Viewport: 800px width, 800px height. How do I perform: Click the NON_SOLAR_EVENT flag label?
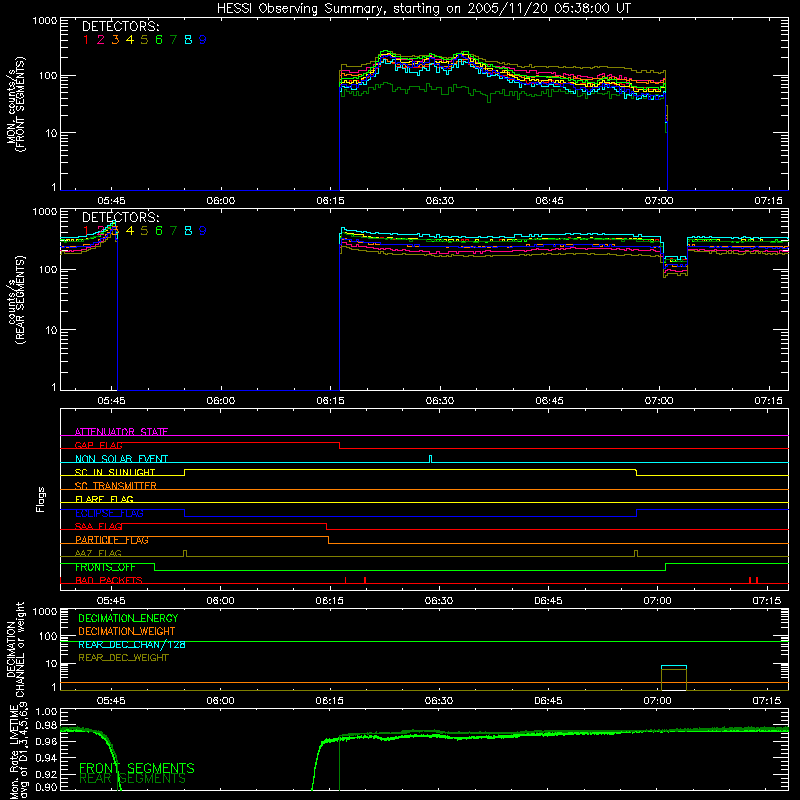point(121,459)
